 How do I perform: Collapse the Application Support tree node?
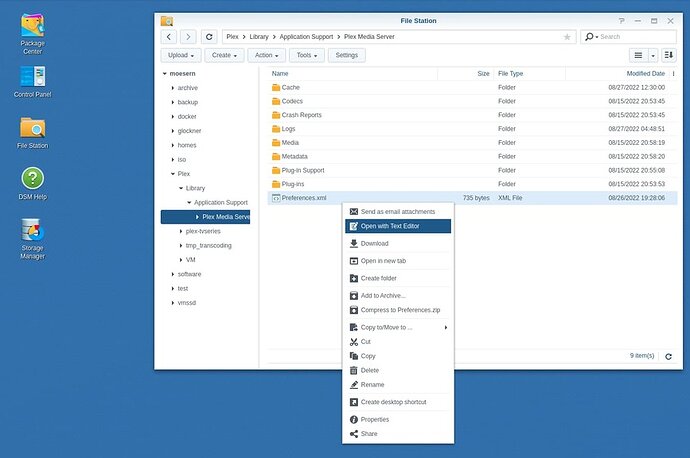coord(189,202)
